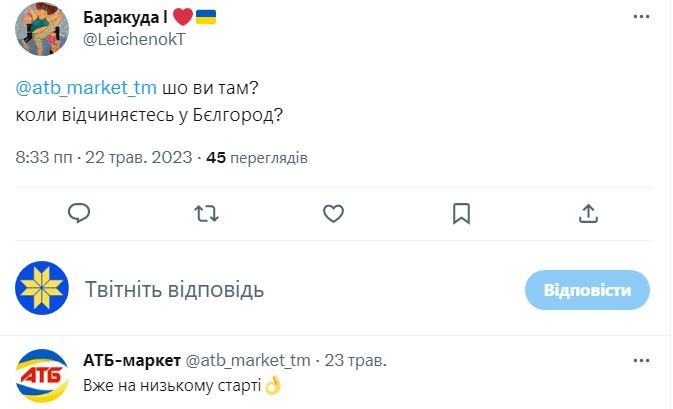
Task: Open Баракуда's profile avatar
Action: [42, 30]
